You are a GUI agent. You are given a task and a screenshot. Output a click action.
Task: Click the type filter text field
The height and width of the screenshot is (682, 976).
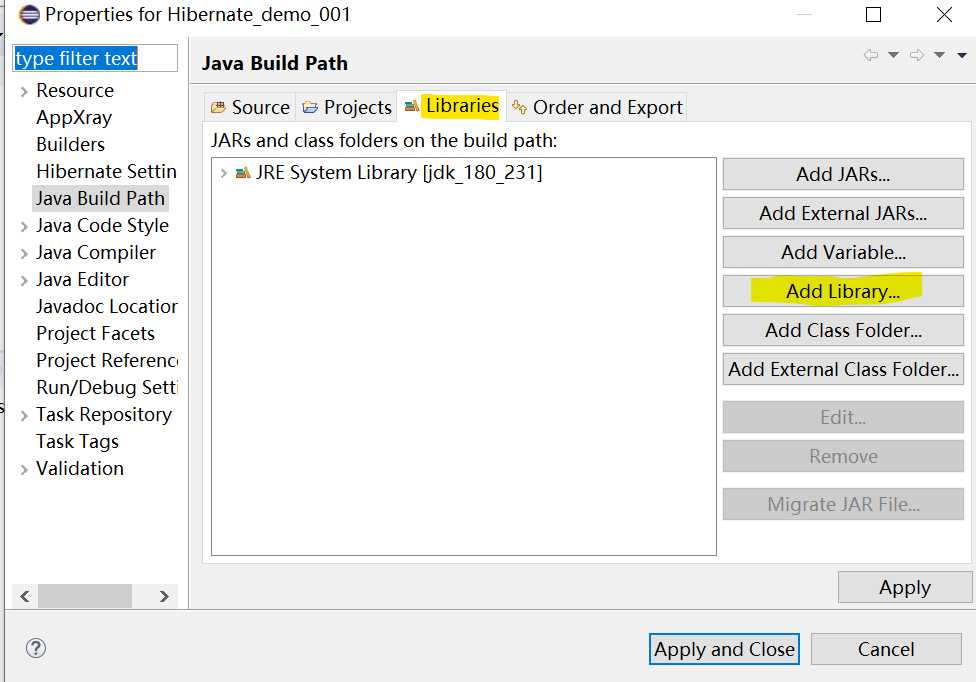click(95, 59)
